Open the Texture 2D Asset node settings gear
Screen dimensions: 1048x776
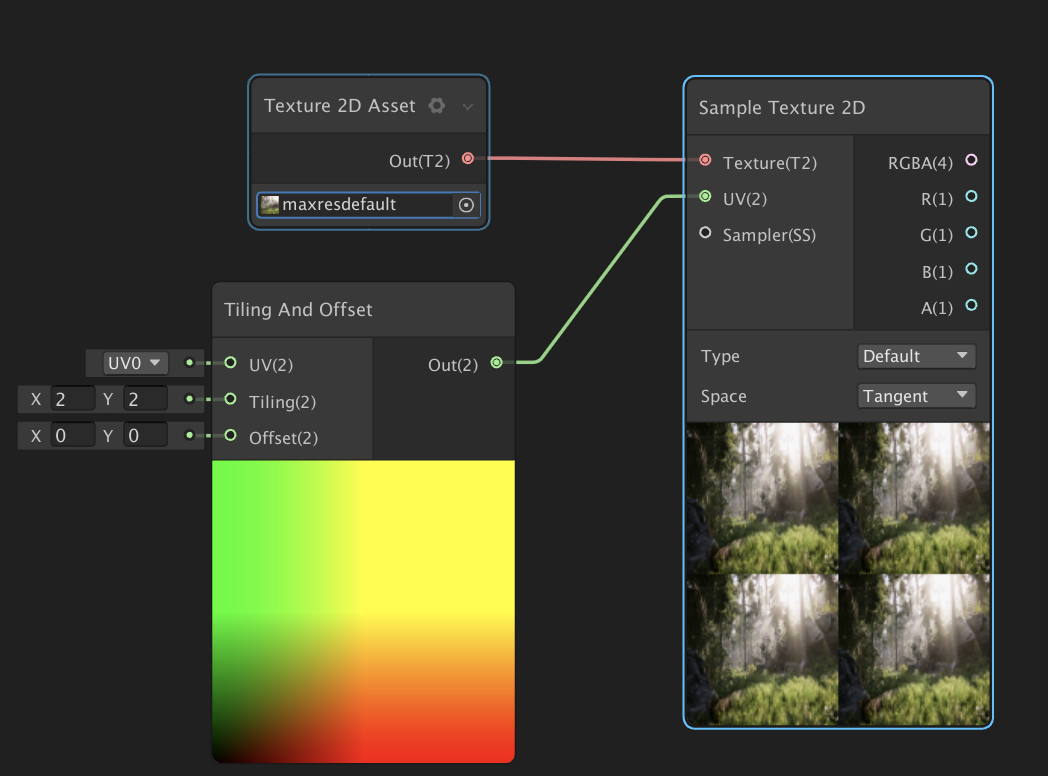click(437, 105)
